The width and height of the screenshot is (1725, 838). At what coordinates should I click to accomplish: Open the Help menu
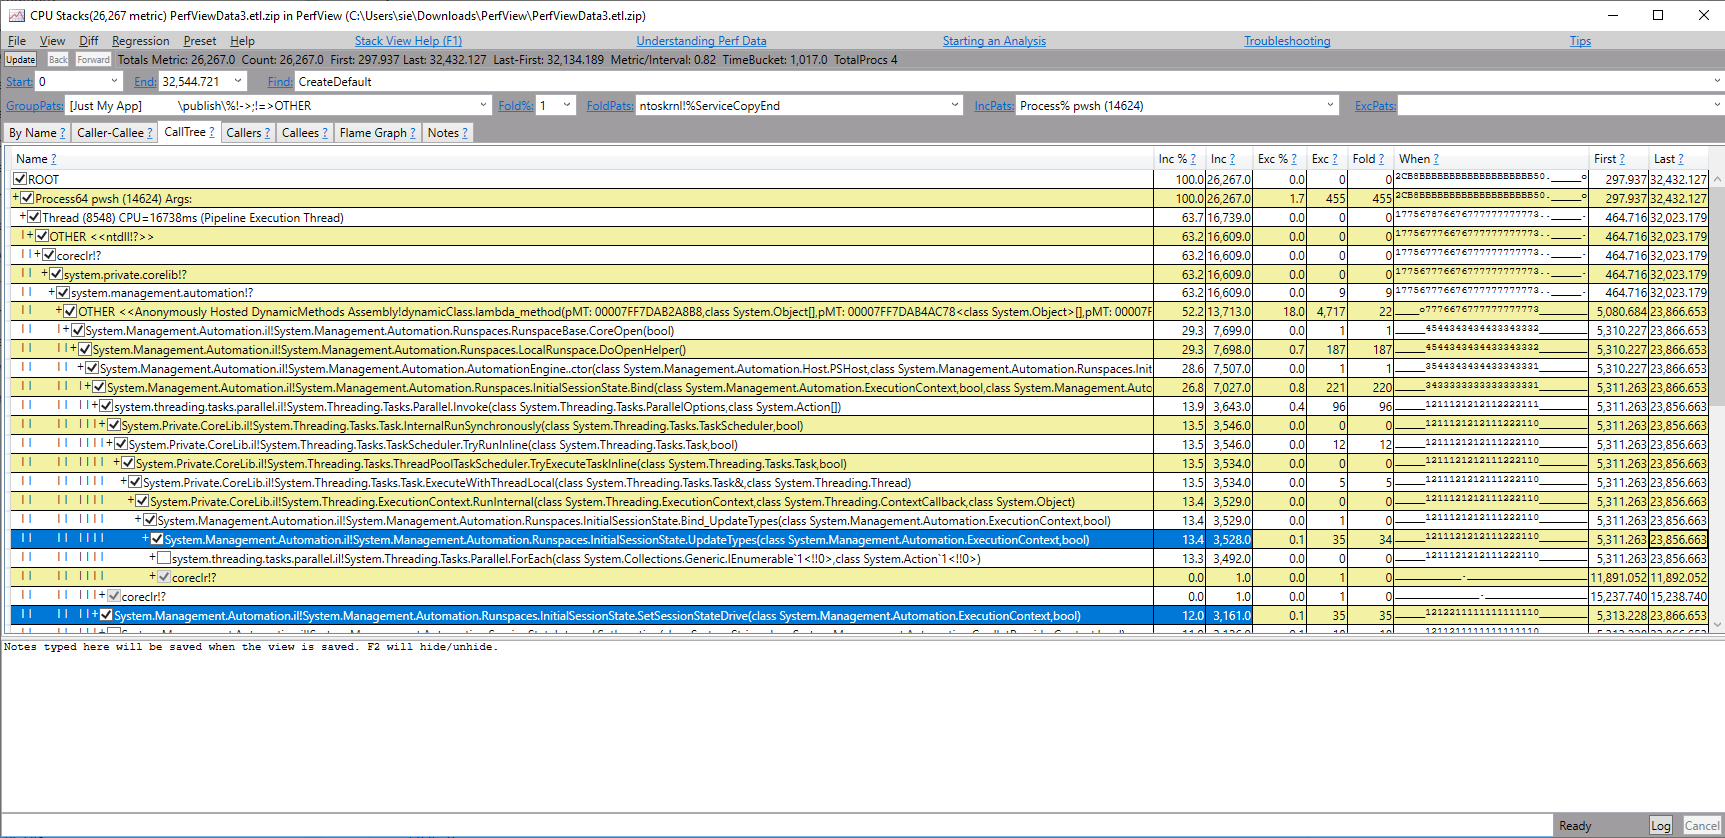[242, 41]
